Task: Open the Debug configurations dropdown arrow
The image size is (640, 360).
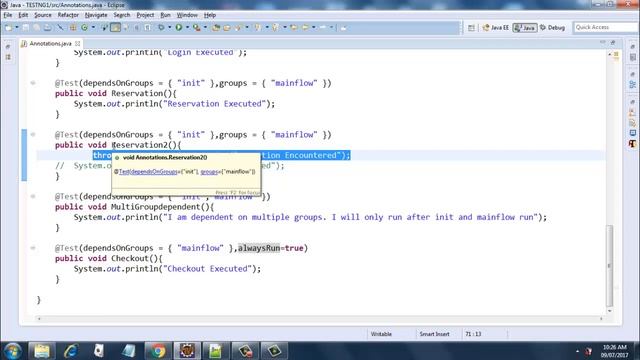Action: [169, 27]
